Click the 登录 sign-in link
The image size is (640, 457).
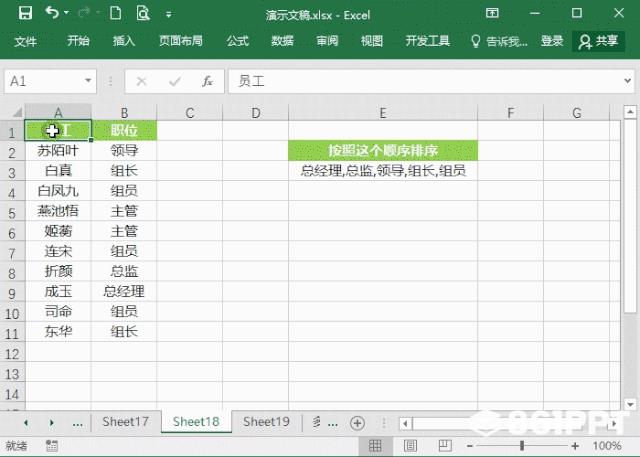tap(552, 41)
